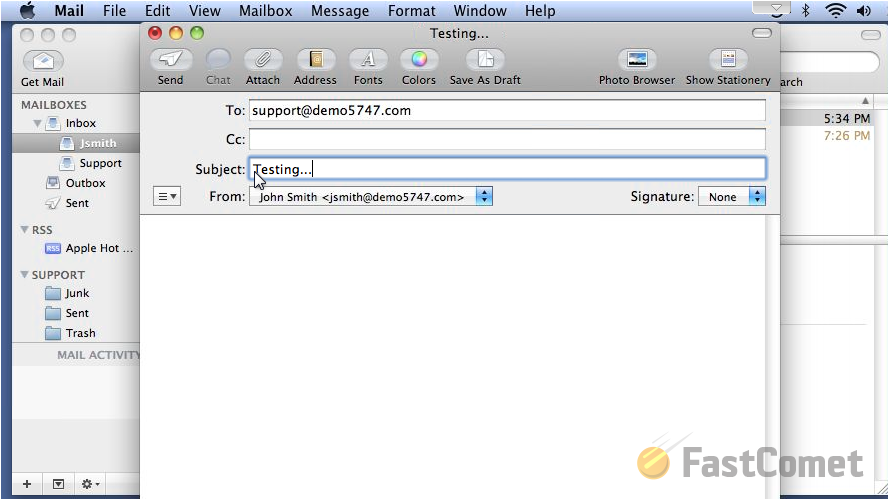Click the Get Mail envelope icon
Viewport: 889px width, 500px height.
(44, 61)
